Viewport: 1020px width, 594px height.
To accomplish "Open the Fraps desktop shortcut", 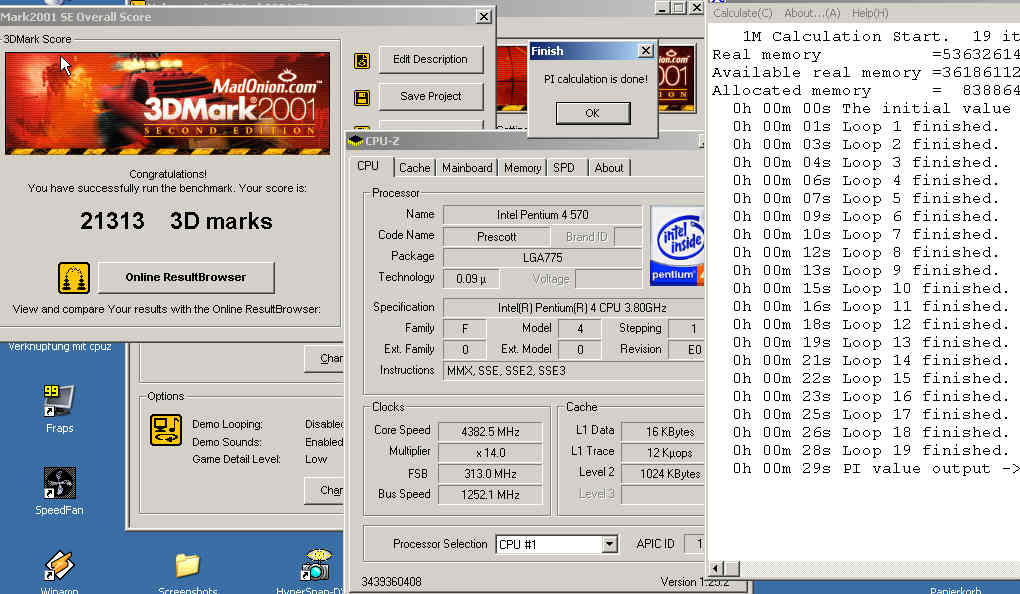I will point(59,409).
